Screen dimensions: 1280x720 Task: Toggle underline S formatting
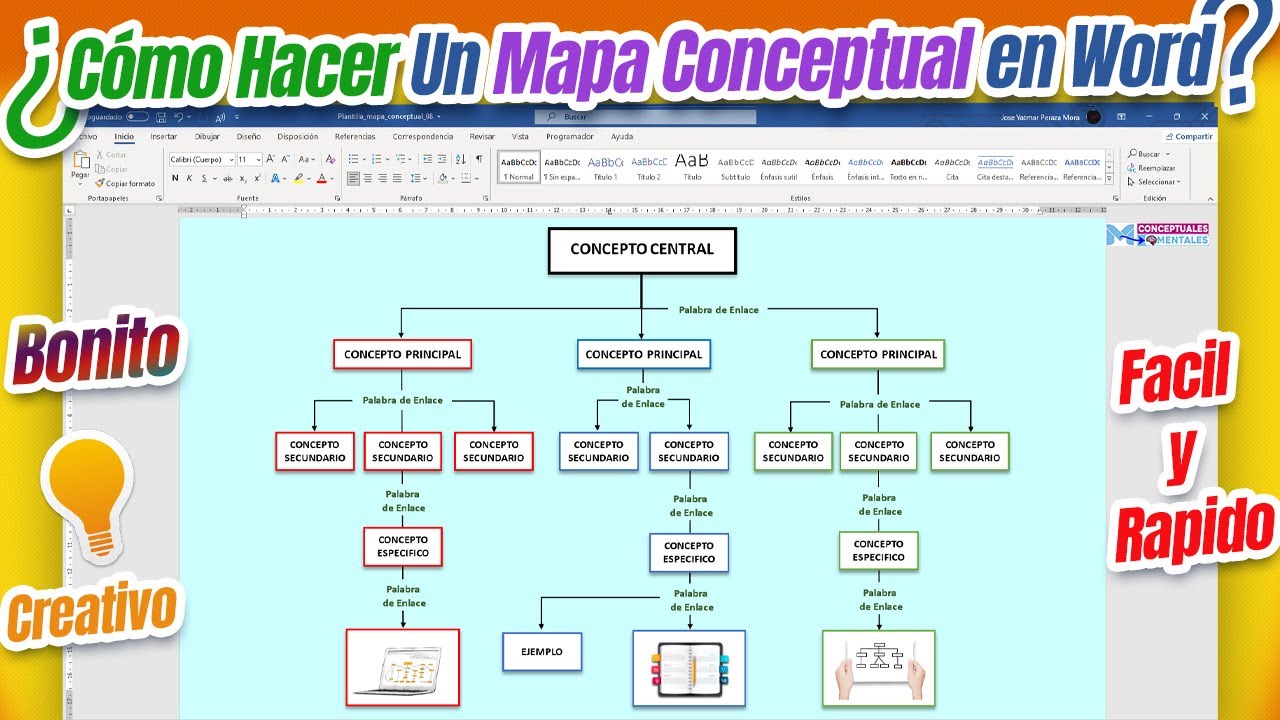pos(204,178)
